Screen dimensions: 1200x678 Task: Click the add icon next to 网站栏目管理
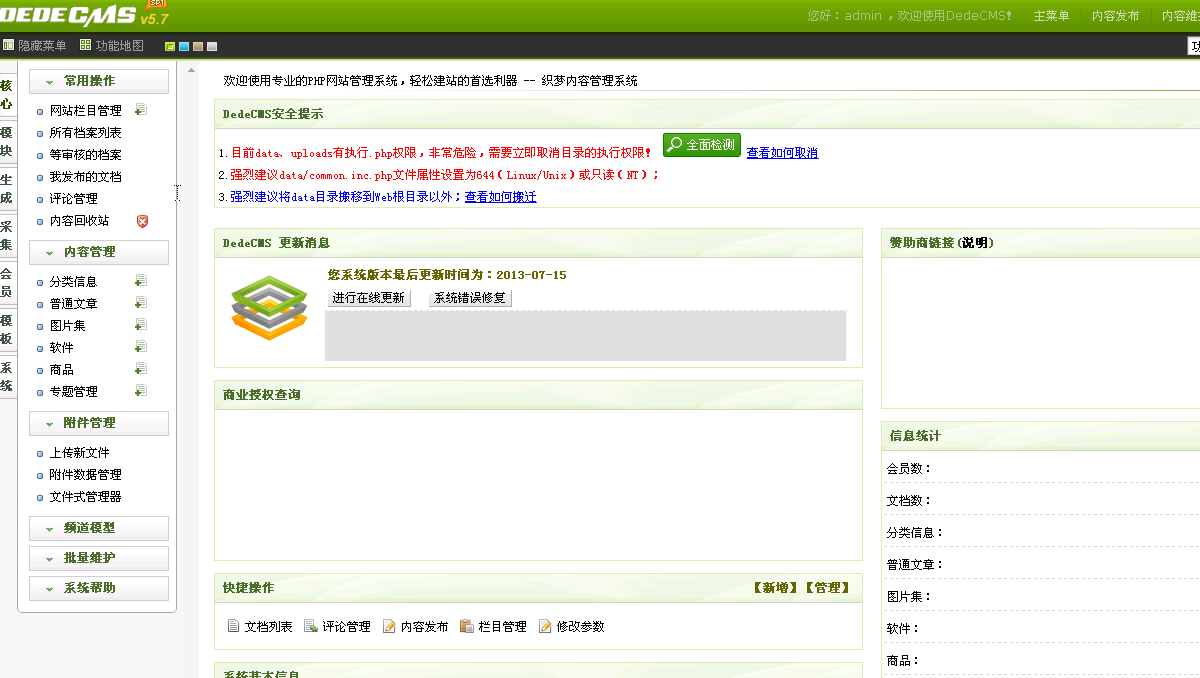click(x=141, y=110)
